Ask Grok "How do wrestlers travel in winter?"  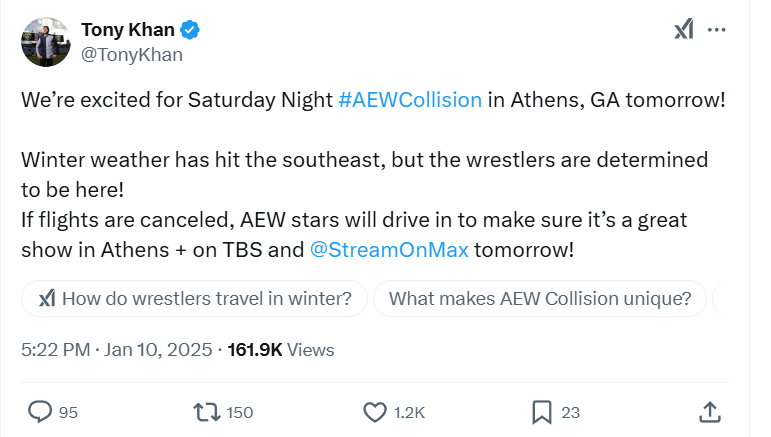195,298
